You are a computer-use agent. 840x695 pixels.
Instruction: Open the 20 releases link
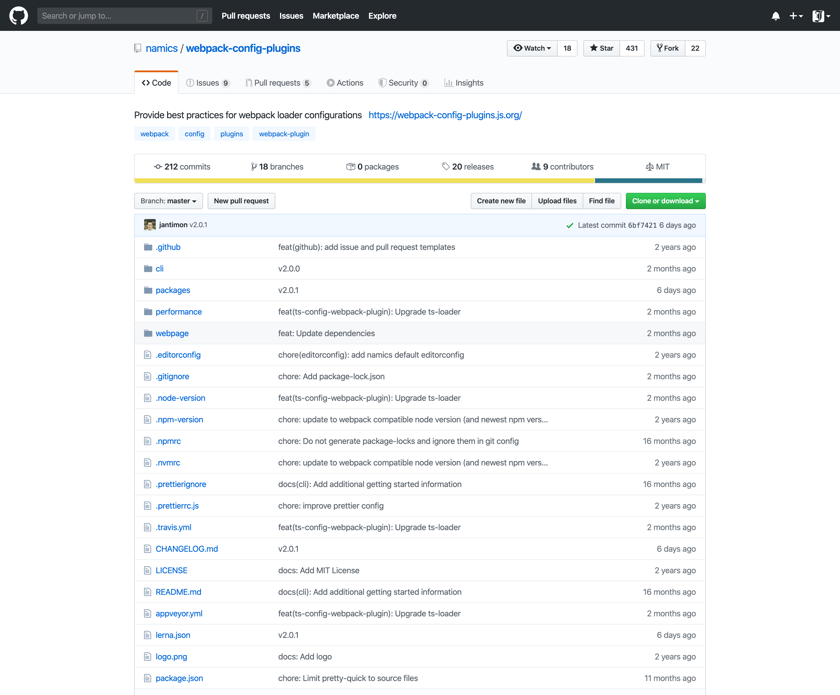[468, 167]
